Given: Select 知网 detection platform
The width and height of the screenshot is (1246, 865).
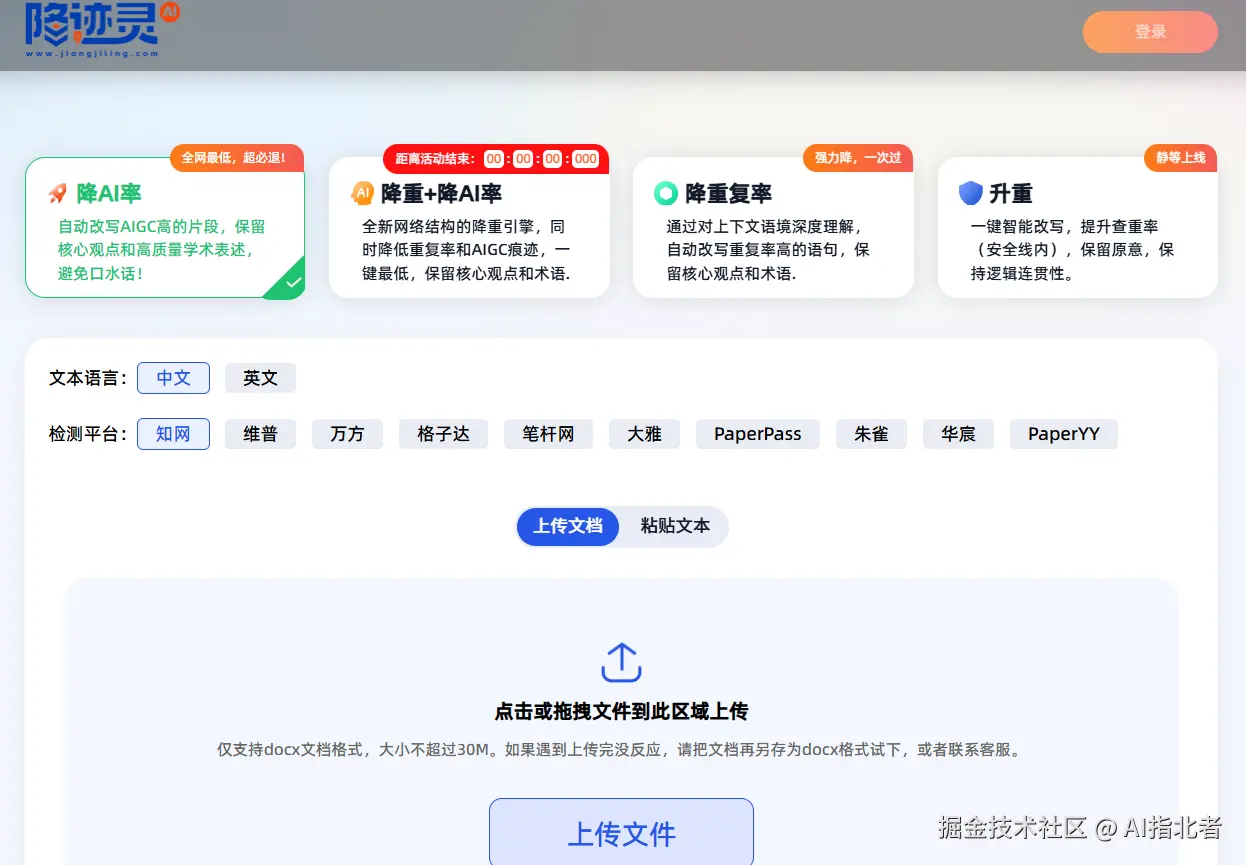Looking at the screenshot, I should [173, 434].
